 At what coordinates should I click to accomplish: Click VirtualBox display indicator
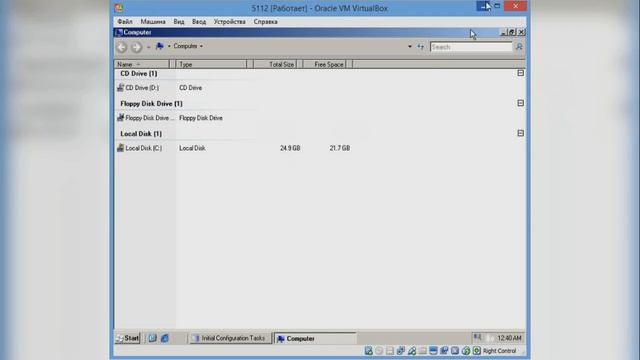coord(433,351)
